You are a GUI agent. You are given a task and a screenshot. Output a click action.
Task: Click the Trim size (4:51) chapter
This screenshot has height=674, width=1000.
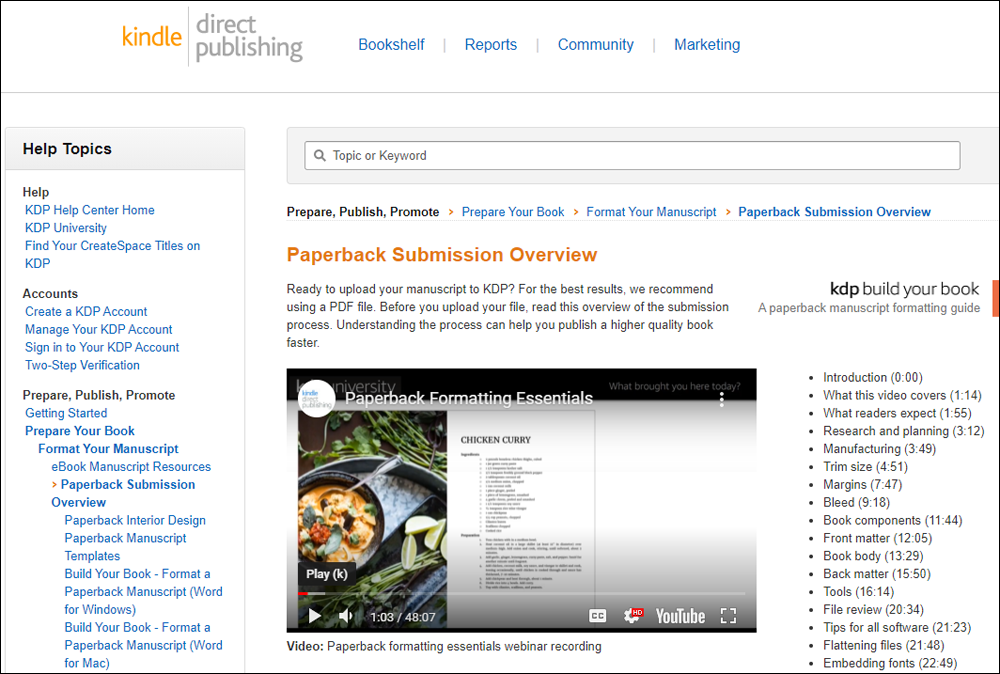(865, 466)
